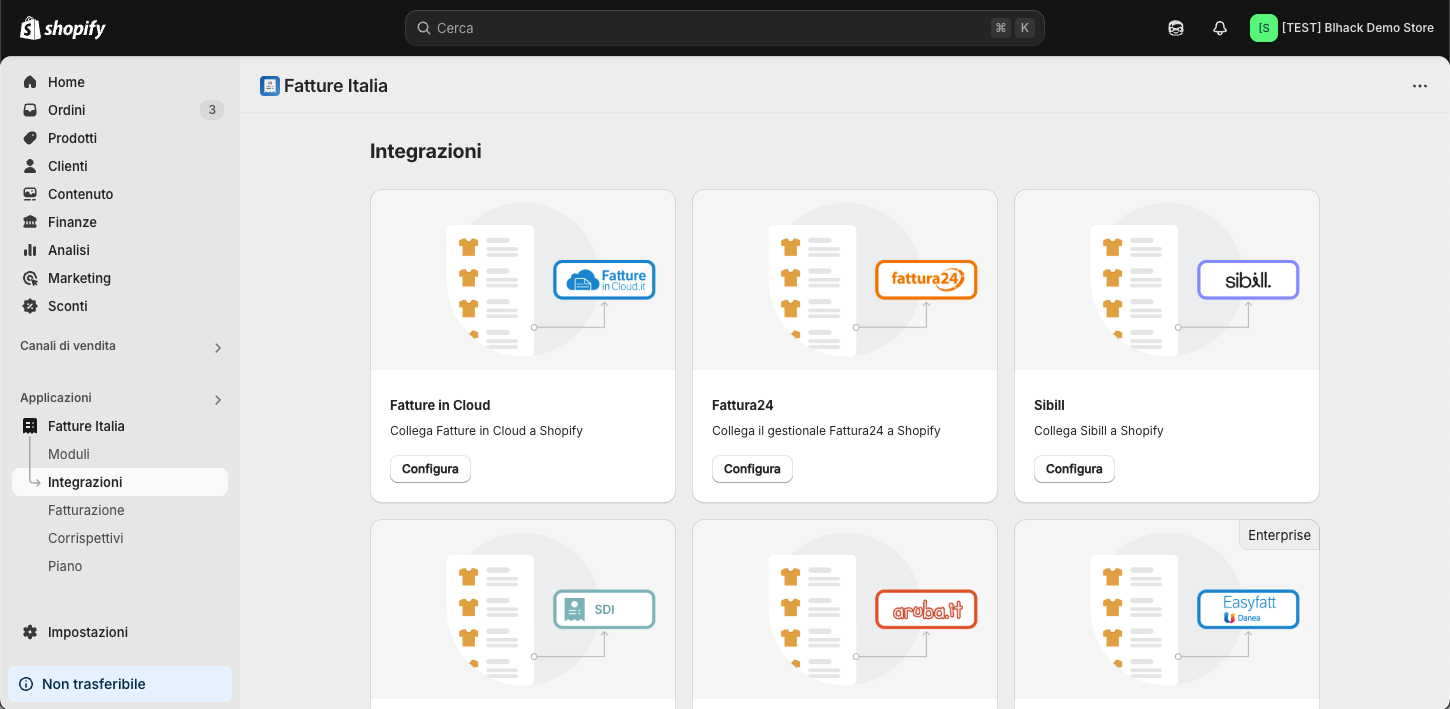Viewport: 1450px width, 709px height.
Task: Open Fatture Italia app in sidebar
Action: pos(120,426)
